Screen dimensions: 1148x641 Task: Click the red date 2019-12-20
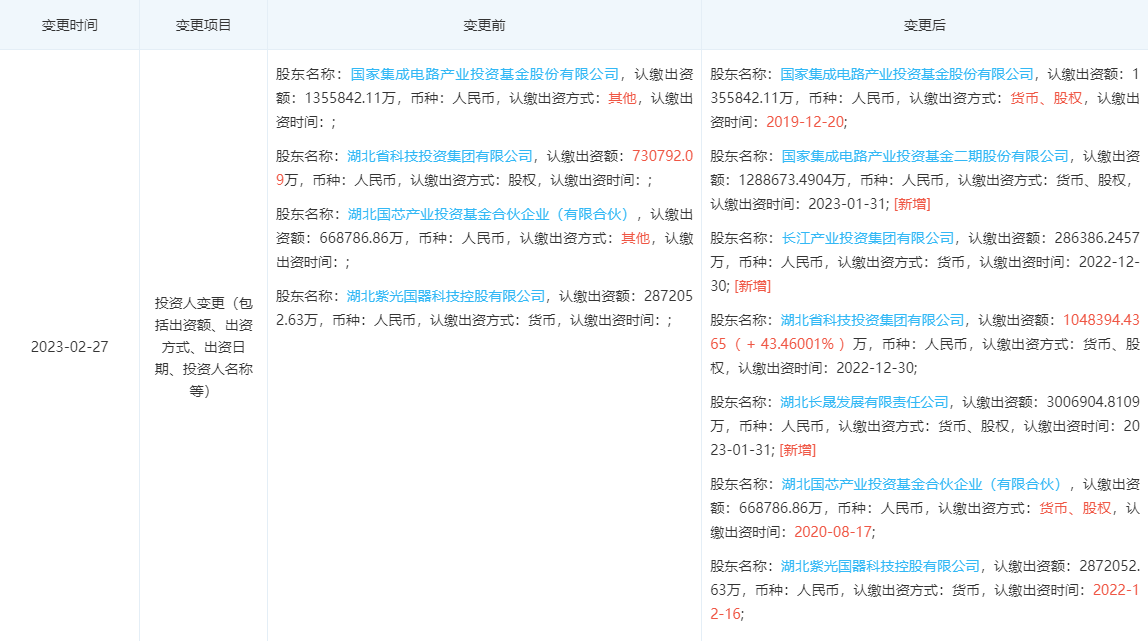805,121
